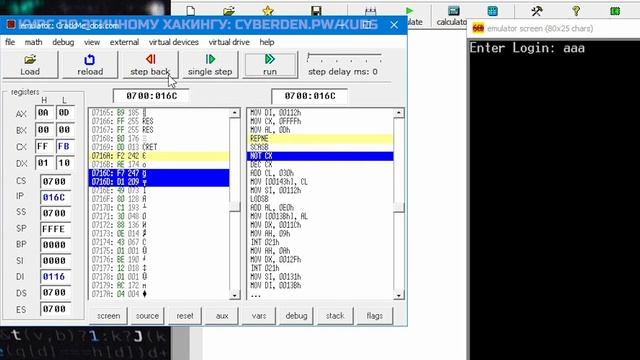Click the reload button
The image size is (640, 360).
90,64
